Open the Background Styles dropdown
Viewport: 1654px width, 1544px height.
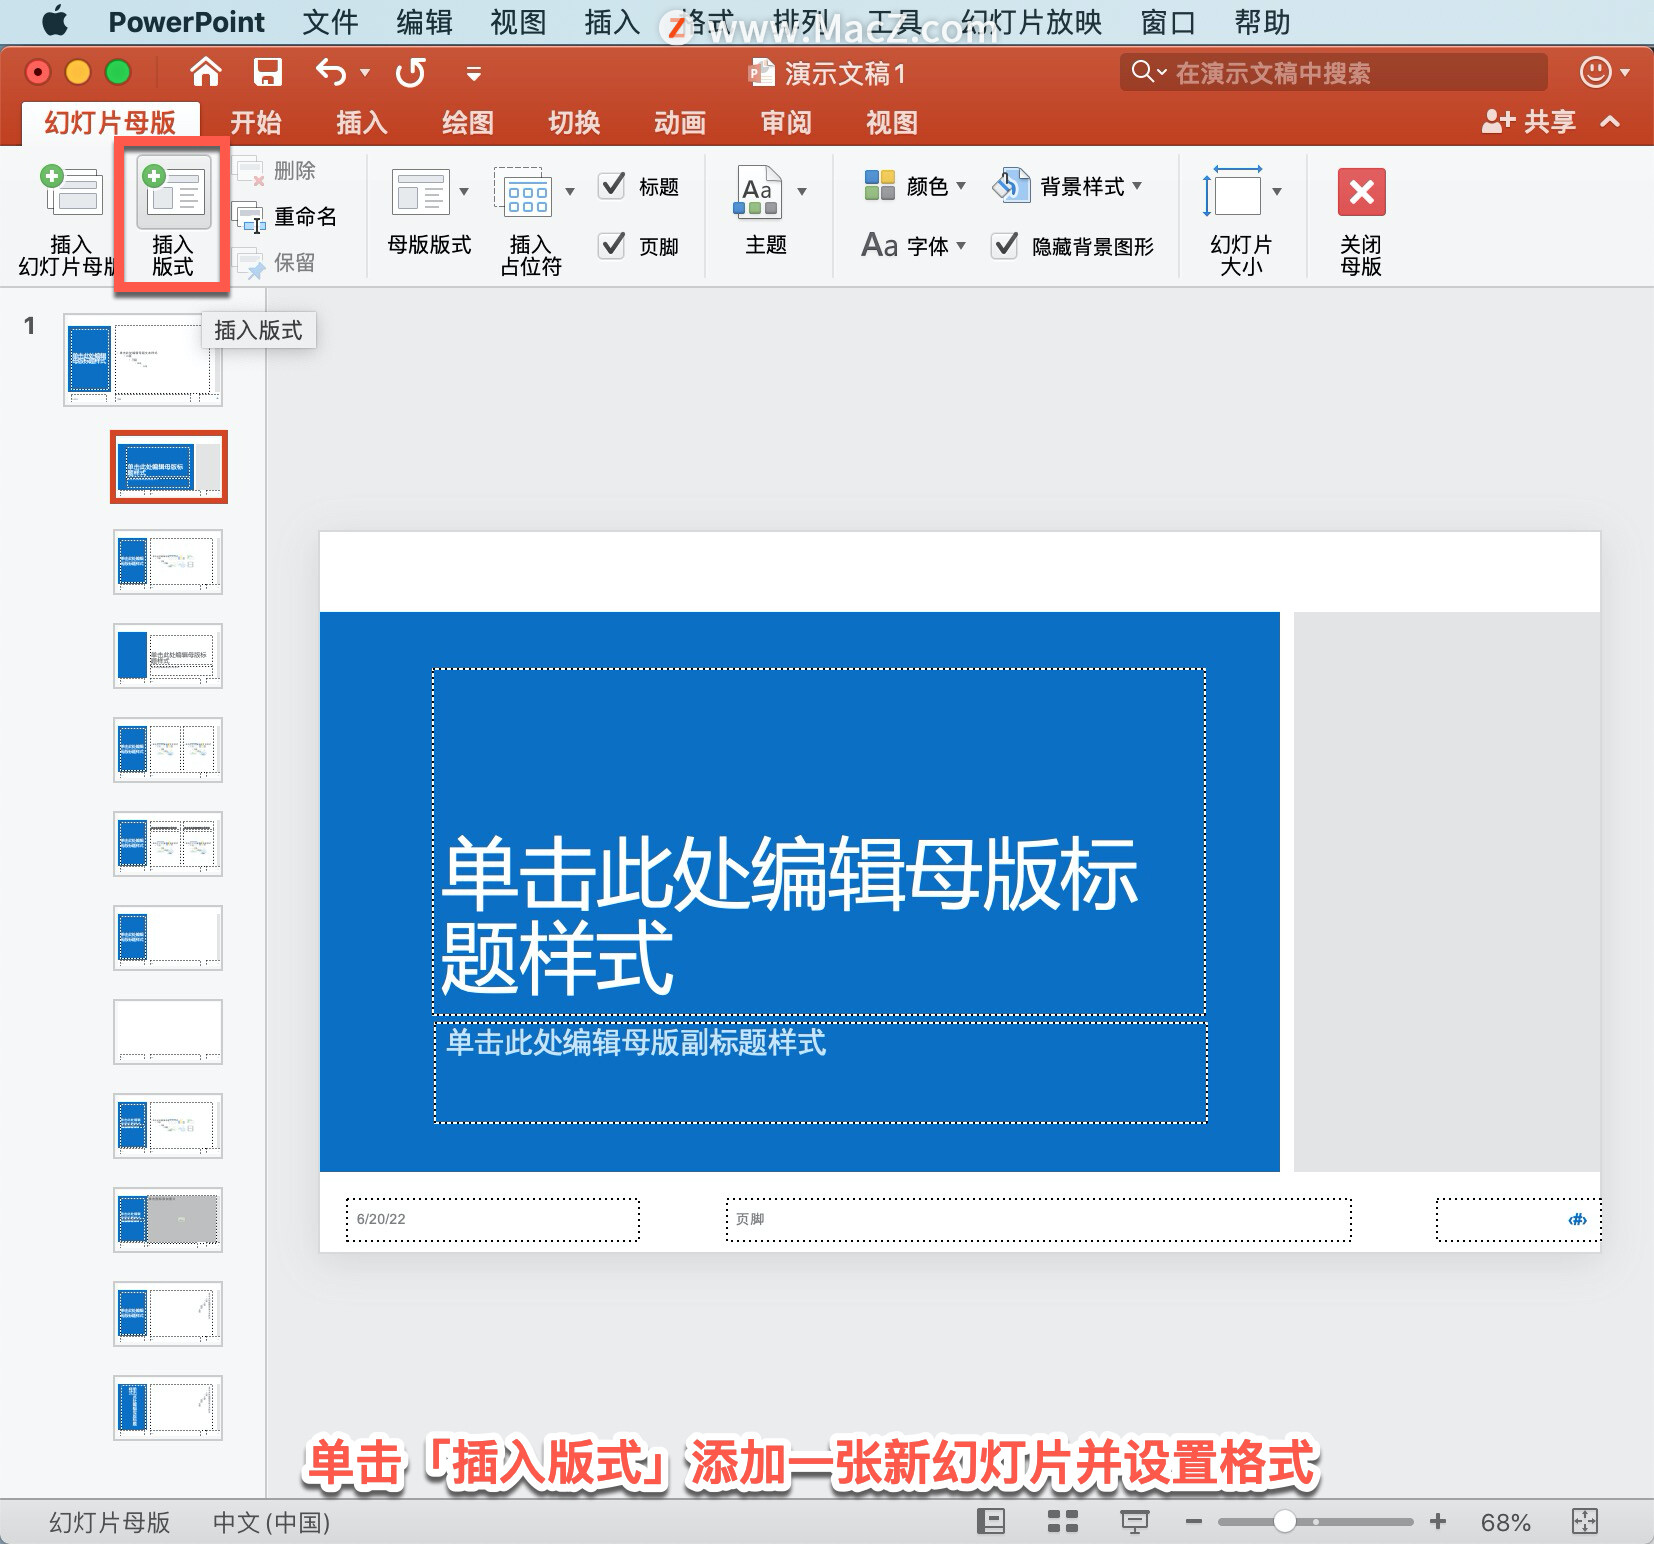[x=1068, y=186]
